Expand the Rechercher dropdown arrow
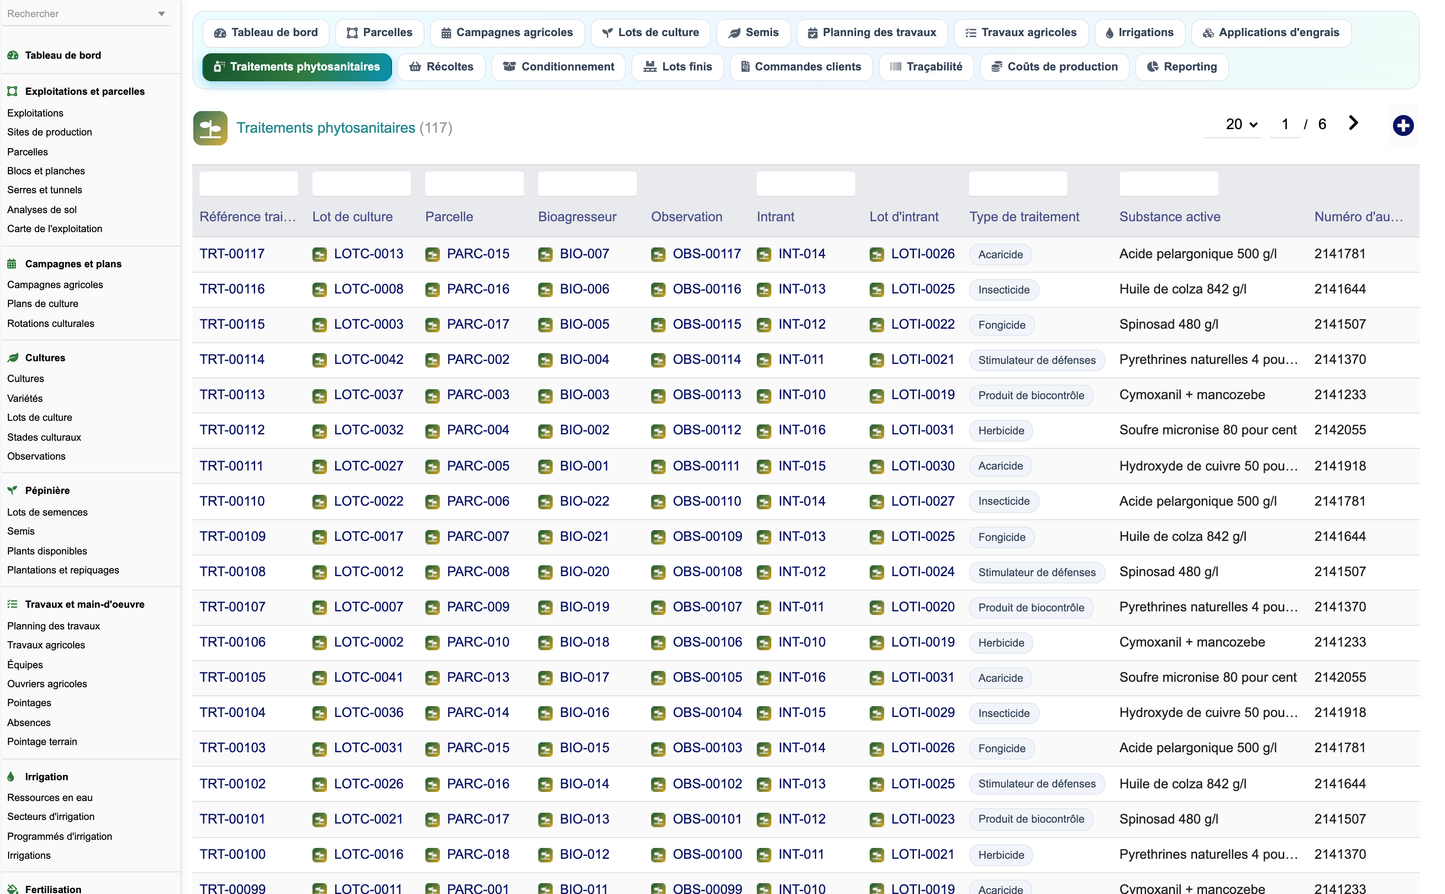 [x=162, y=14]
